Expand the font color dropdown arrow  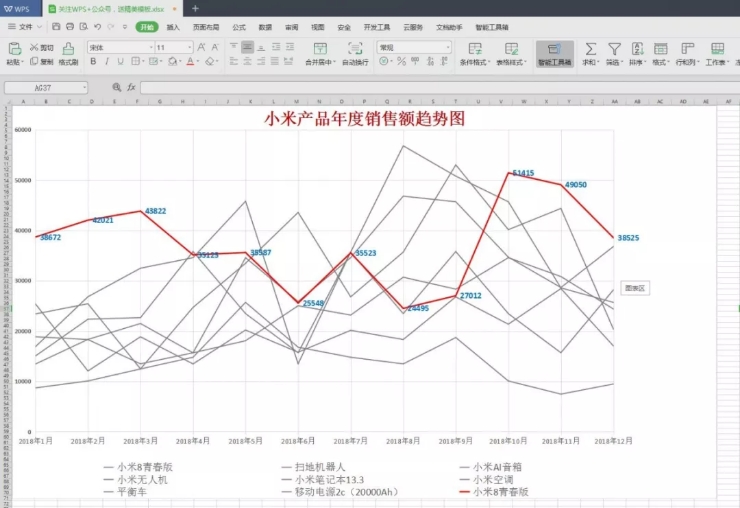point(198,61)
